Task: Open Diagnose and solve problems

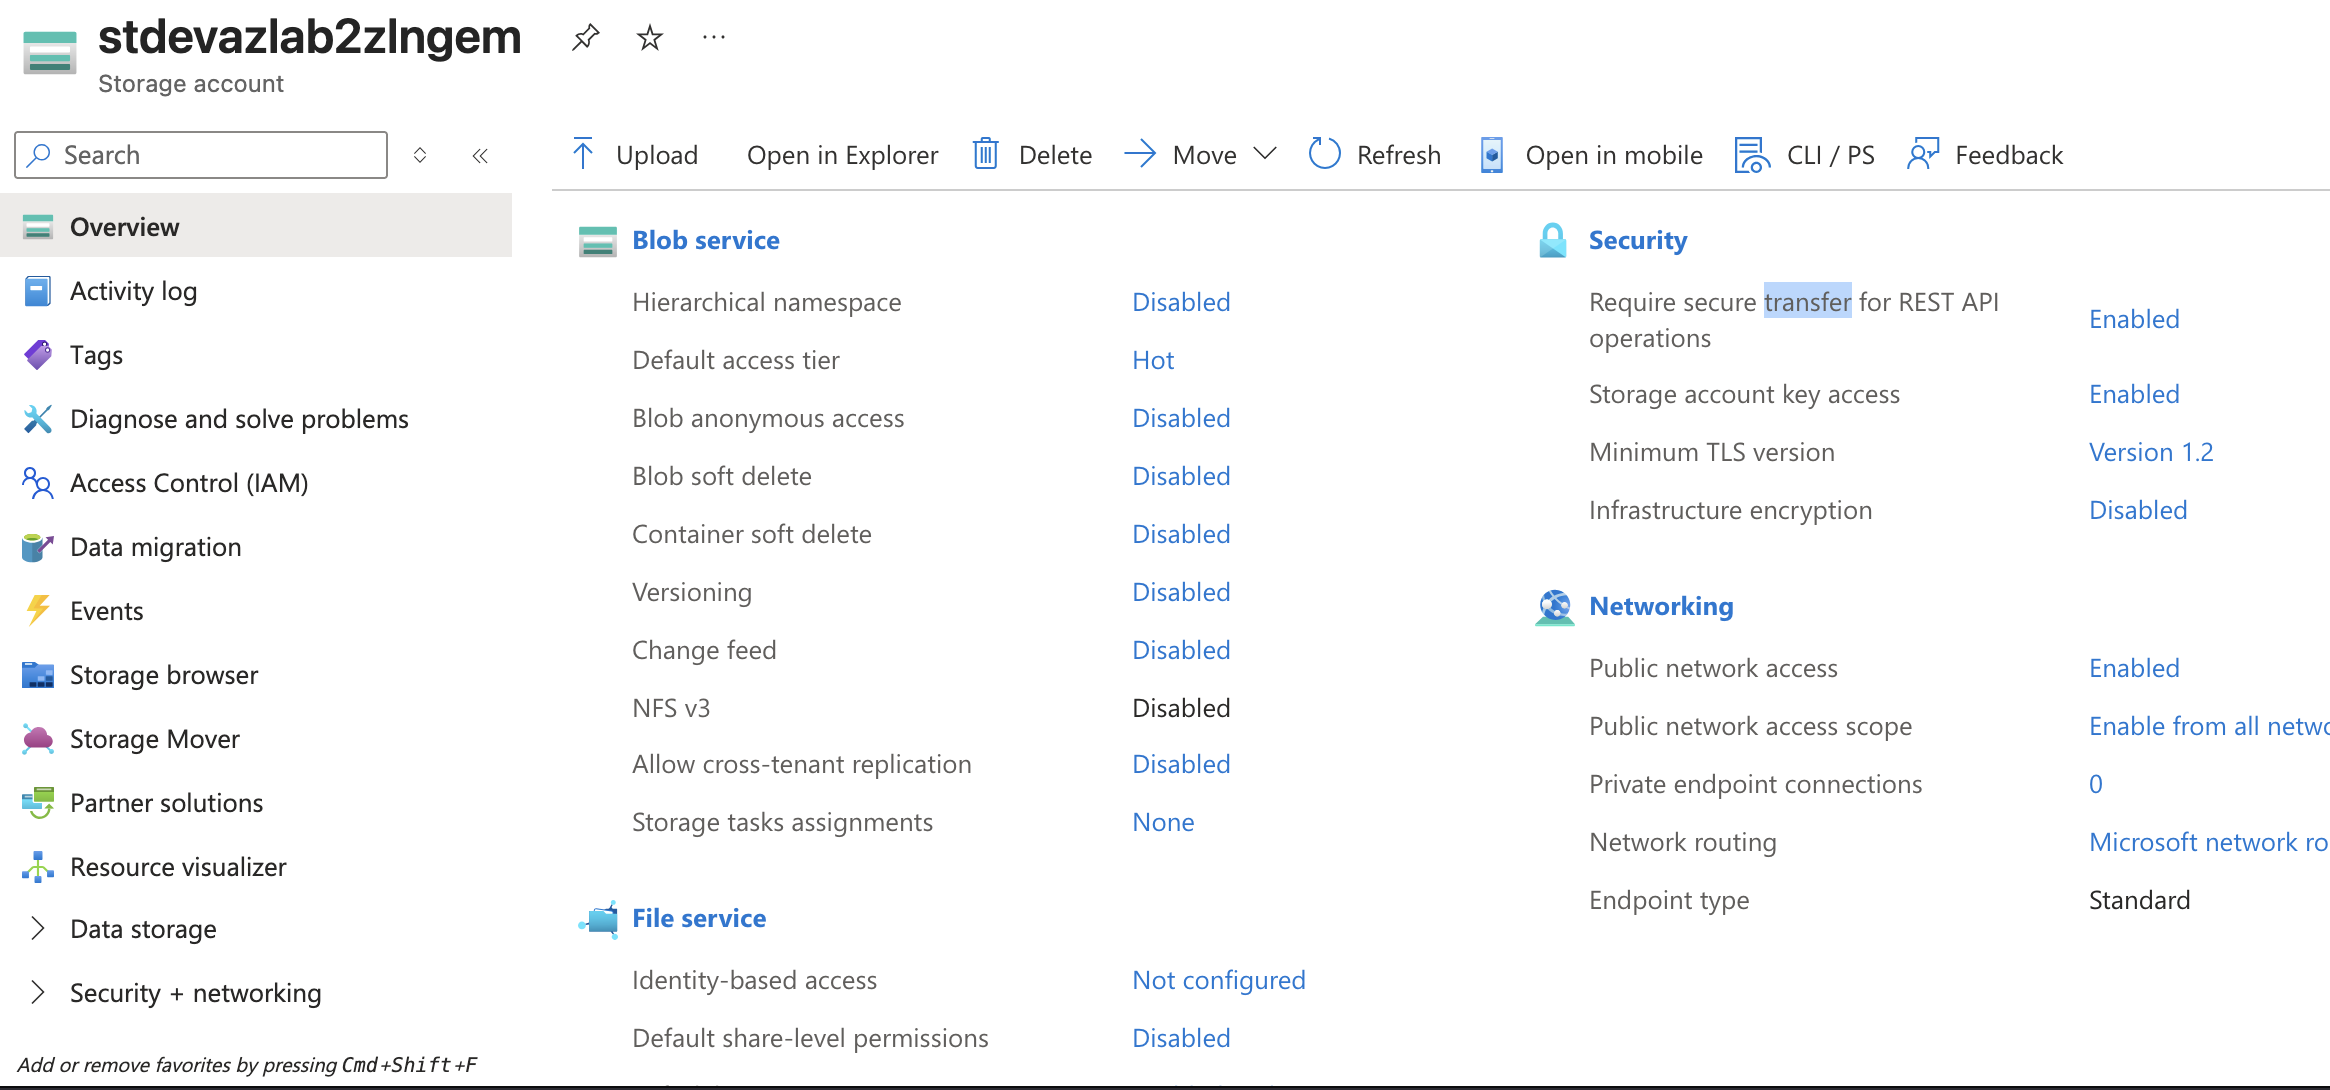Action: click(239, 419)
